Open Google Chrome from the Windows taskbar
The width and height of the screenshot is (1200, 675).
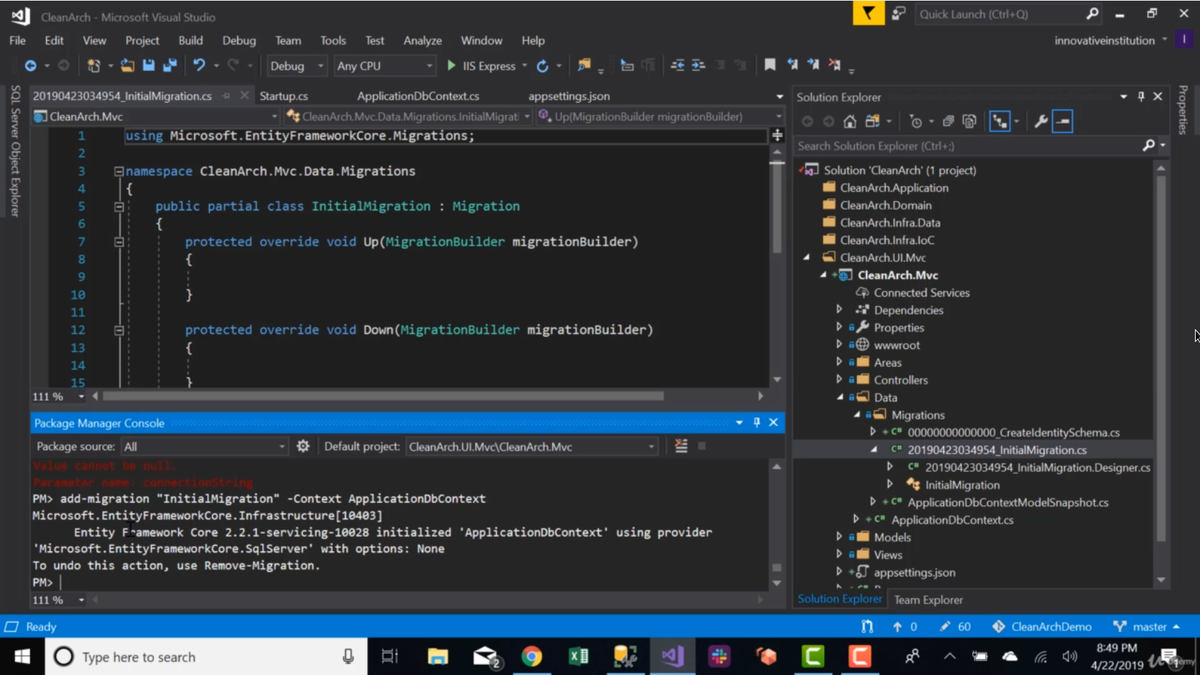(532, 657)
